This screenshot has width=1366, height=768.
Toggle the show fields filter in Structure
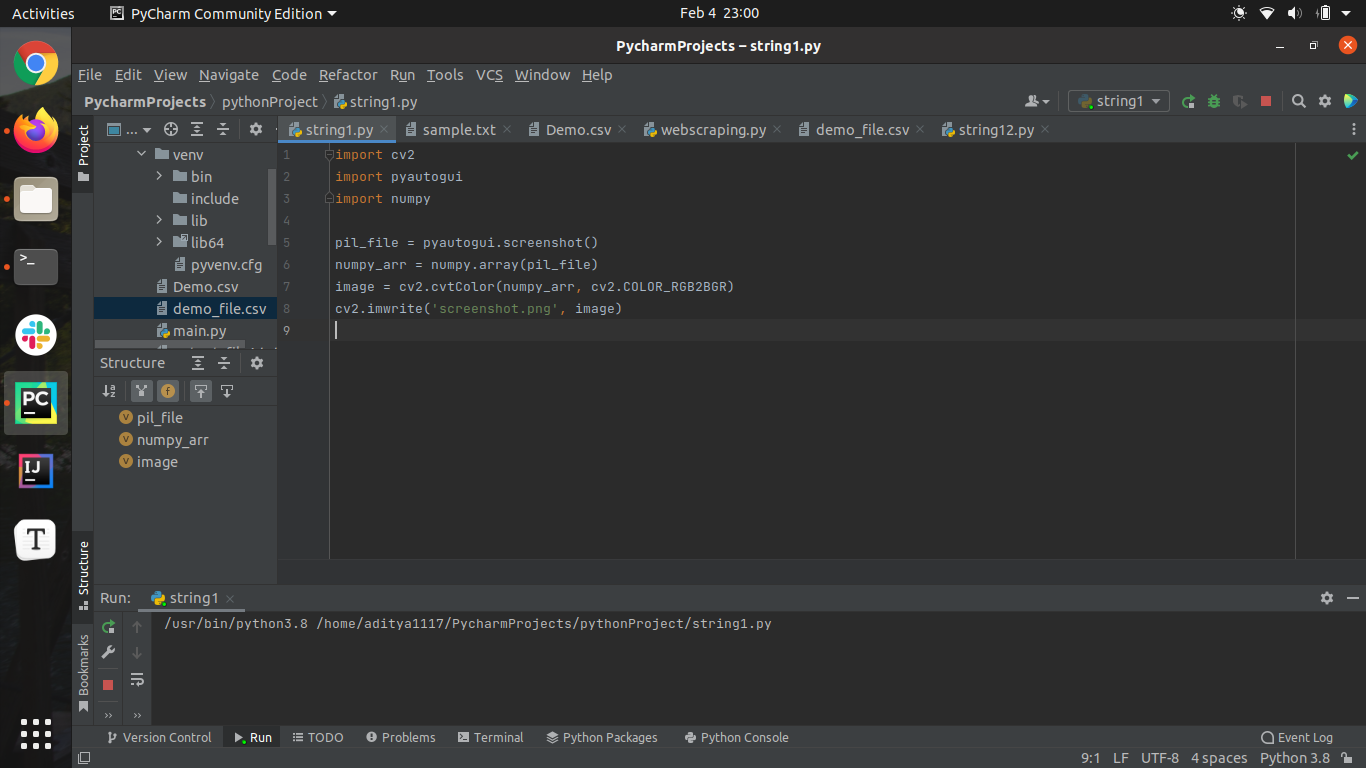[168, 391]
